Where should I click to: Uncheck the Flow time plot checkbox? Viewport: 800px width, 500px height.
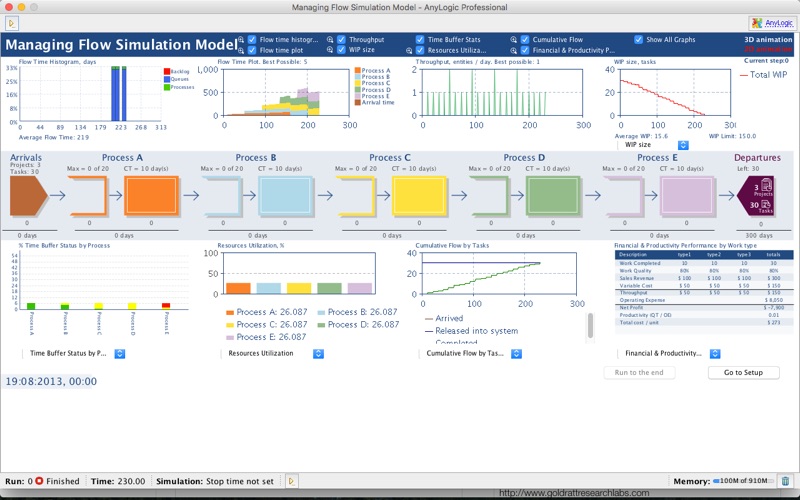coord(252,50)
